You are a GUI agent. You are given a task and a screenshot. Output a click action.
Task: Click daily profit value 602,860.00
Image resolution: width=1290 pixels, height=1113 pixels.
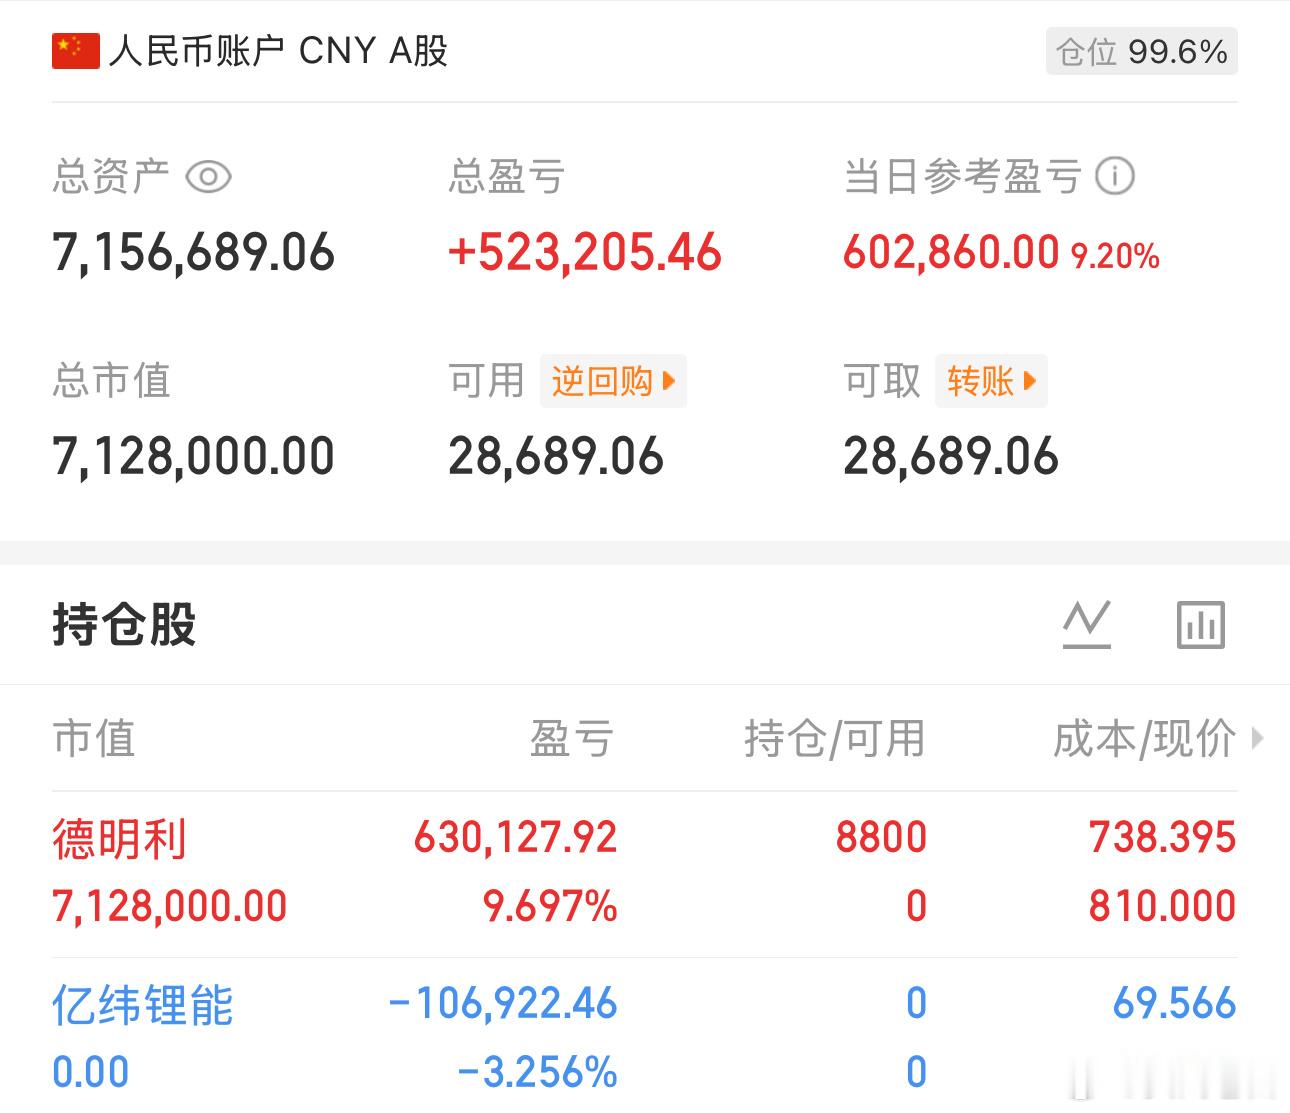pyautogui.click(x=951, y=252)
